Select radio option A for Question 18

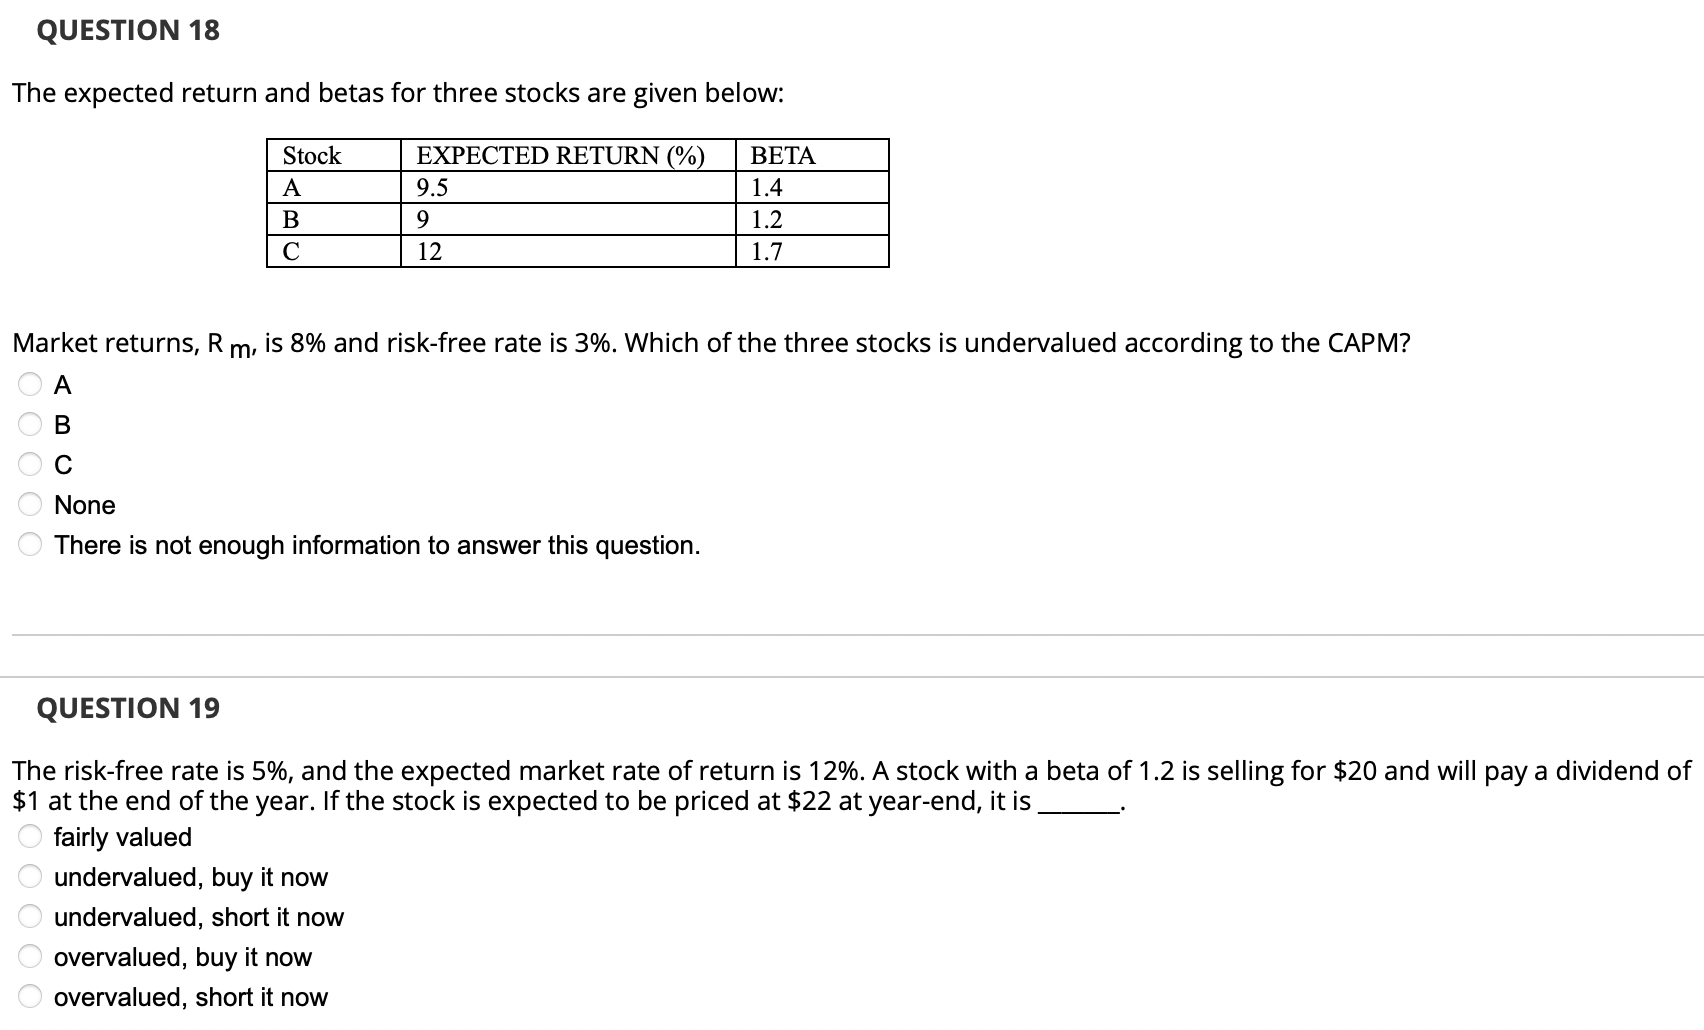click(x=30, y=386)
